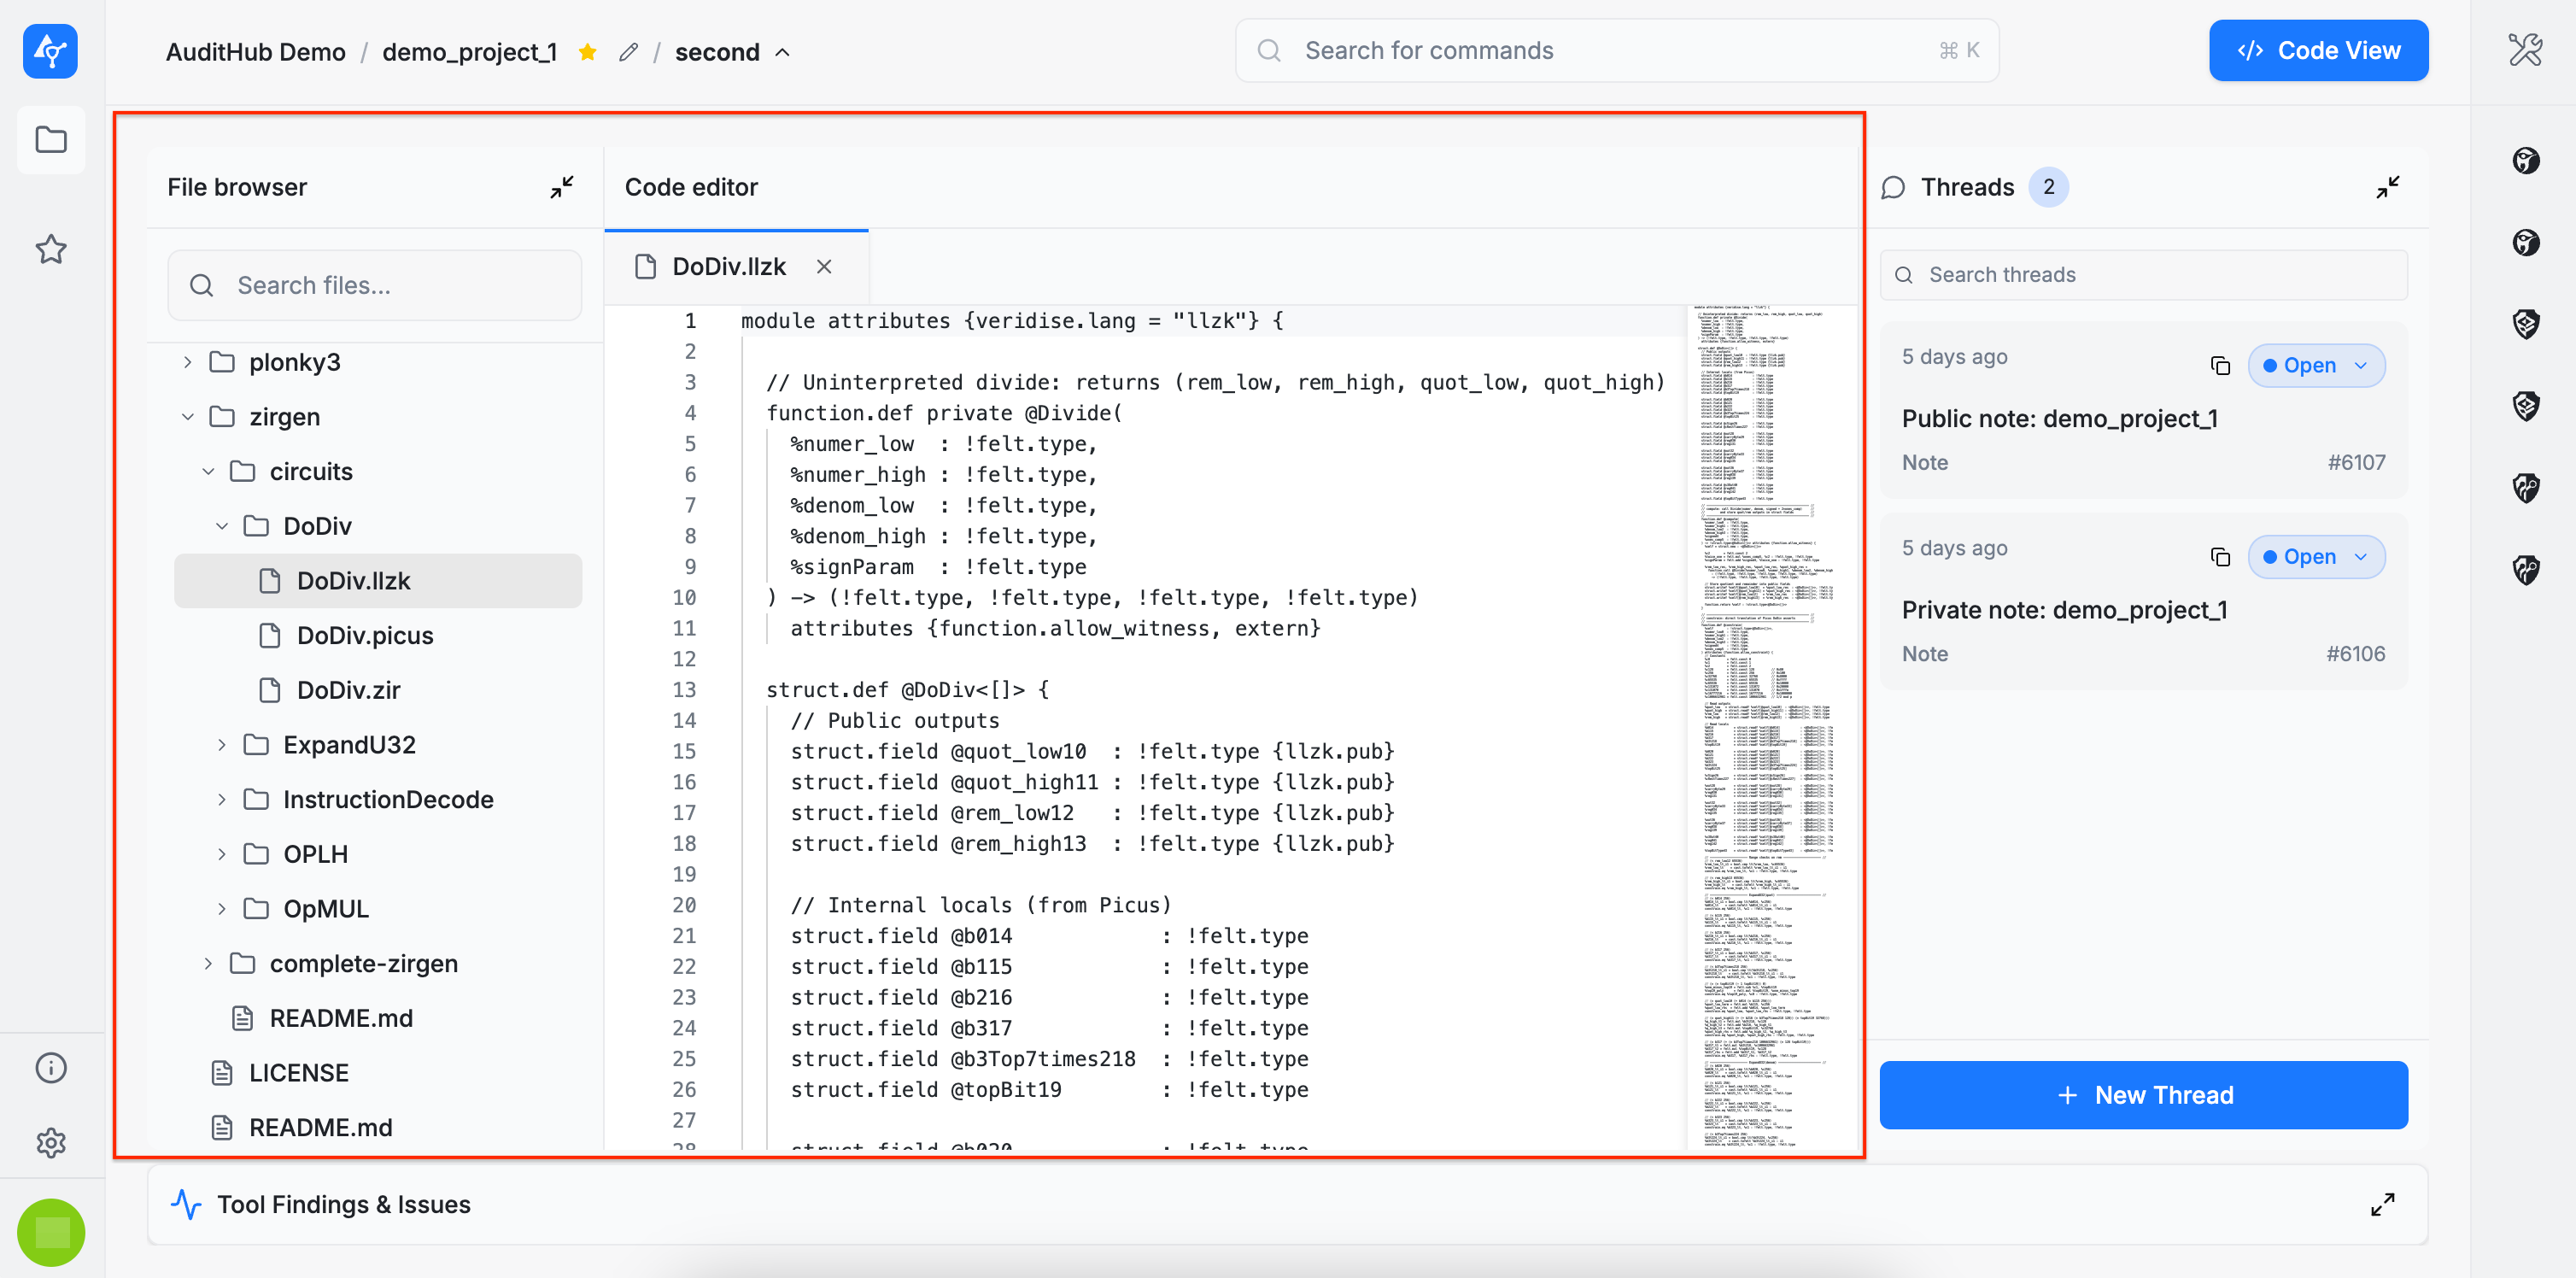
Task: Select the DoDiv.llzk editor tab
Action: tap(729, 267)
